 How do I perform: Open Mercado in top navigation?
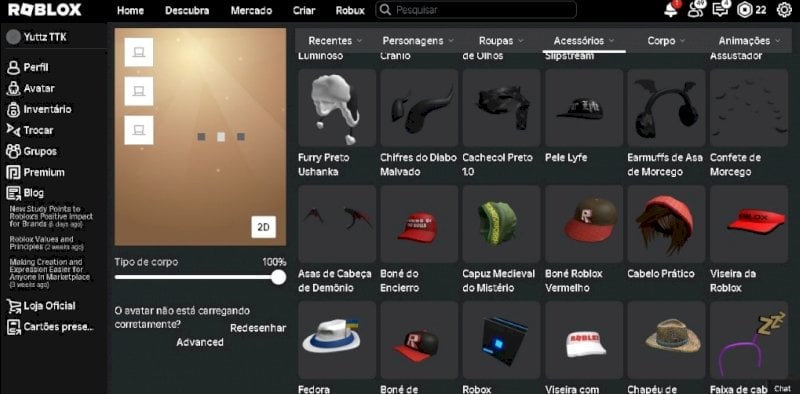[x=251, y=10]
